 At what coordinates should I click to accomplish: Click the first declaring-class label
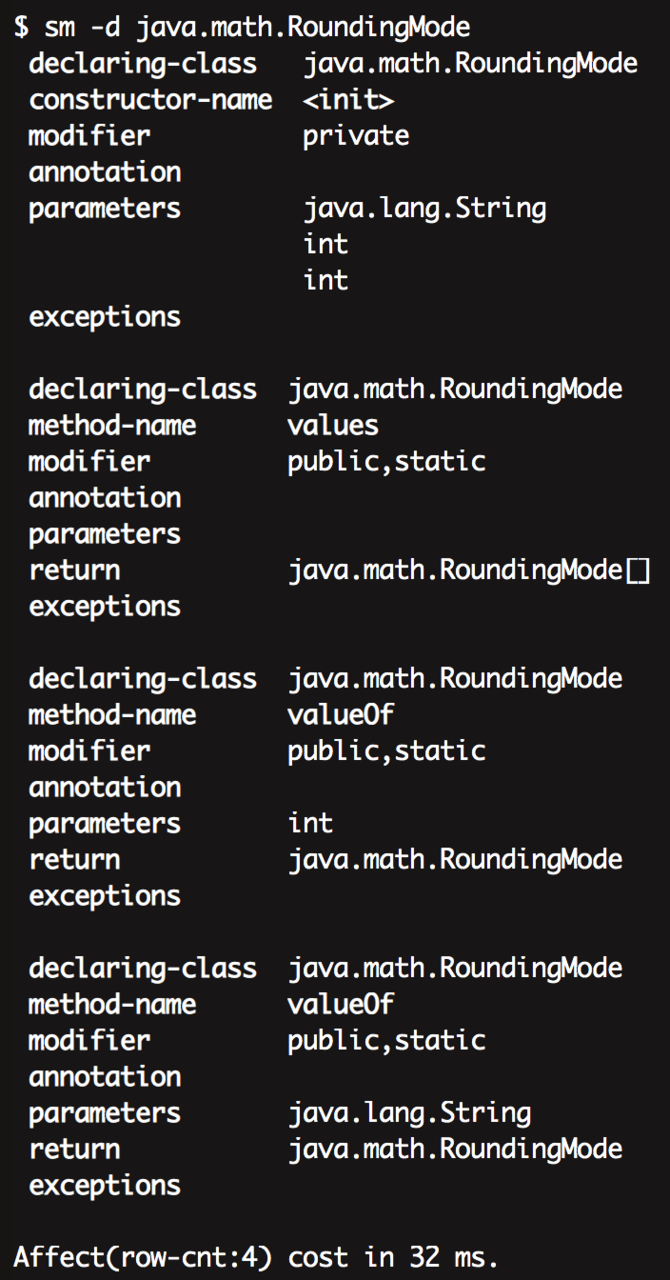click(x=142, y=64)
